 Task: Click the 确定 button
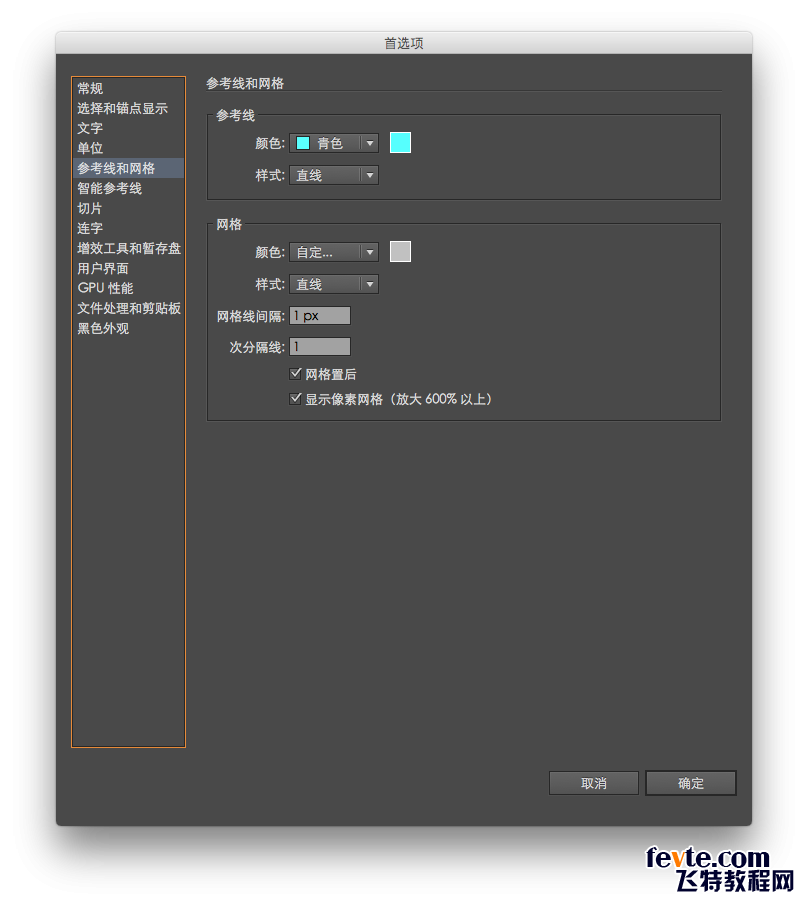[x=691, y=784]
